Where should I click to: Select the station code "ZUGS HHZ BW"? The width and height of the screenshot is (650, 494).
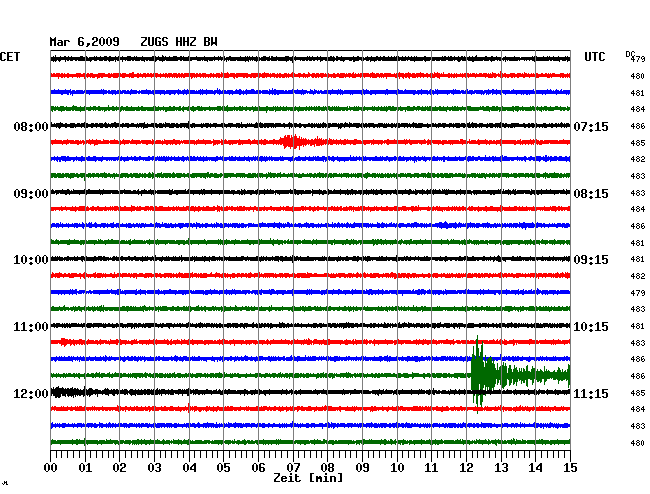click(179, 42)
